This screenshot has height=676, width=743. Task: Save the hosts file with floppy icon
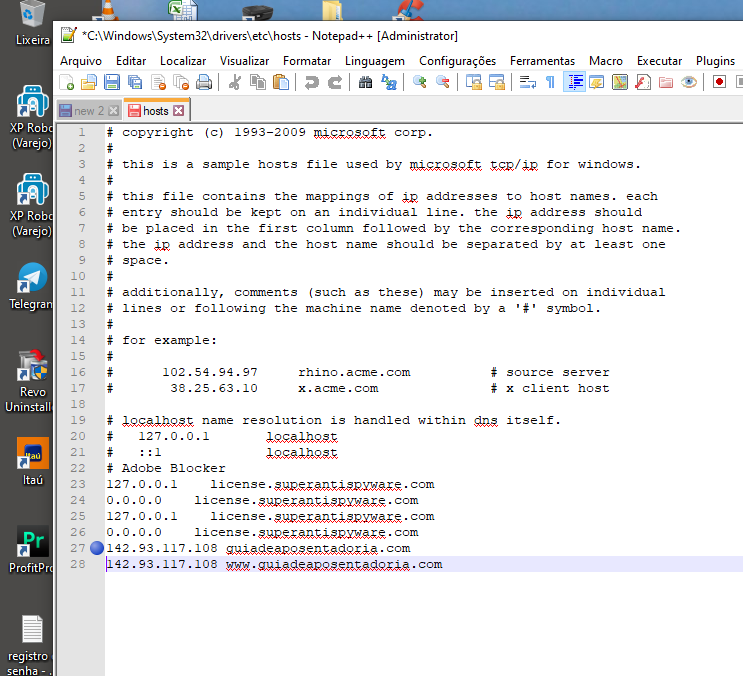click(112, 82)
